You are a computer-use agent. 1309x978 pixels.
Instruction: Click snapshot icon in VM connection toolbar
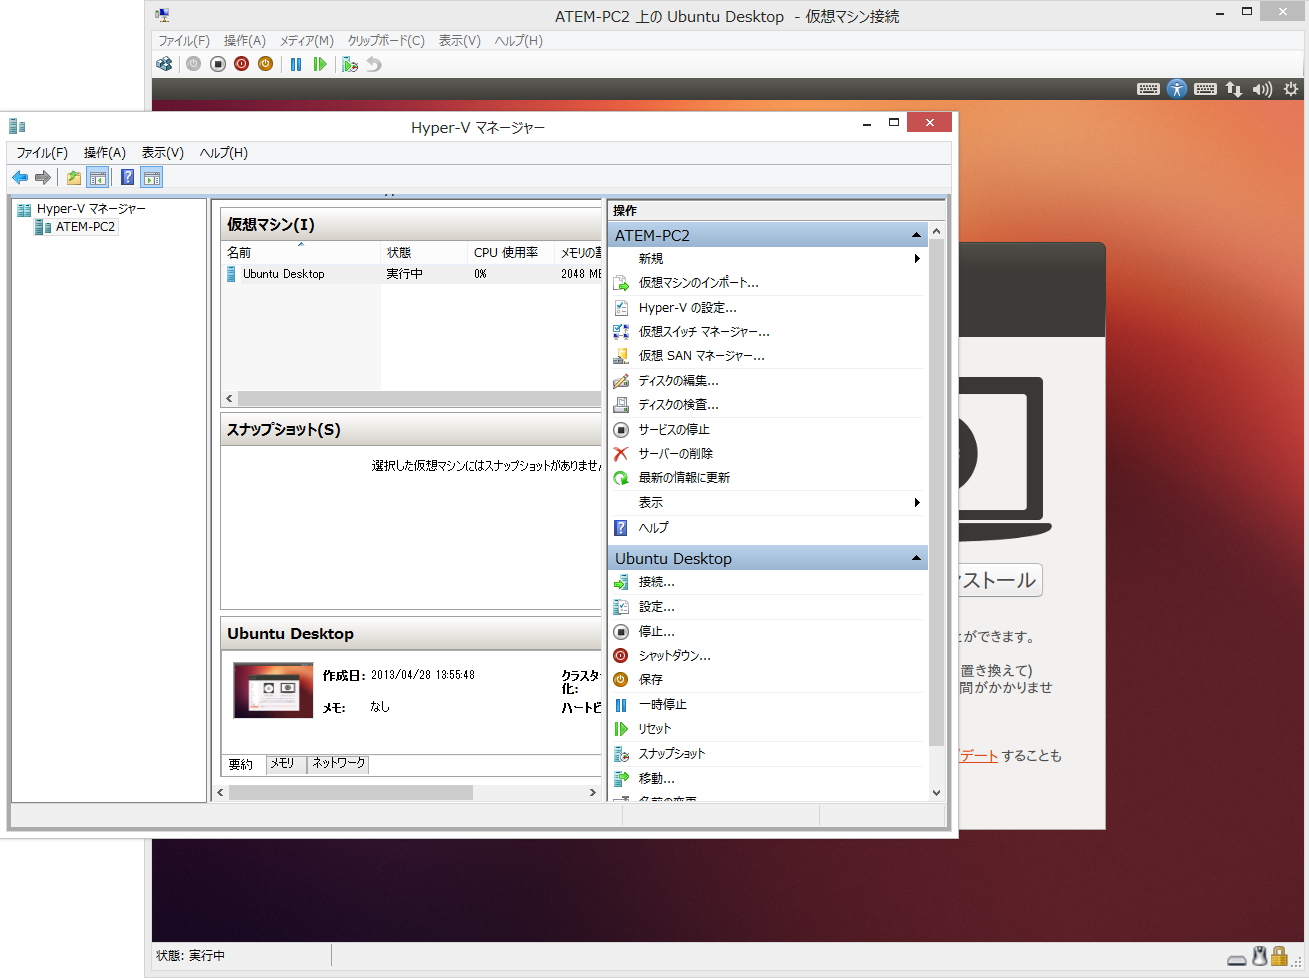point(349,64)
